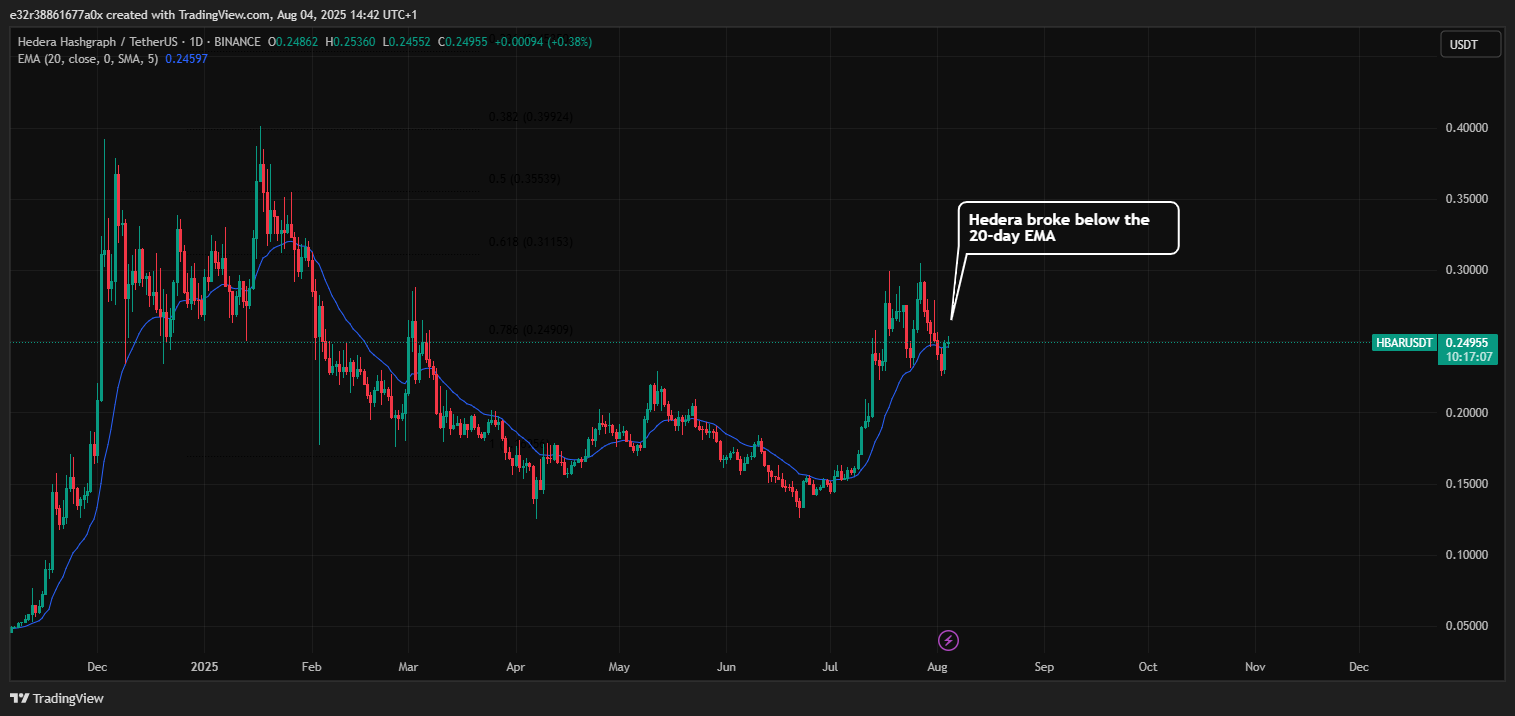Click the 2025 label on time axis
Image resolution: width=1515 pixels, height=716 pixels.
click(204, 666)
